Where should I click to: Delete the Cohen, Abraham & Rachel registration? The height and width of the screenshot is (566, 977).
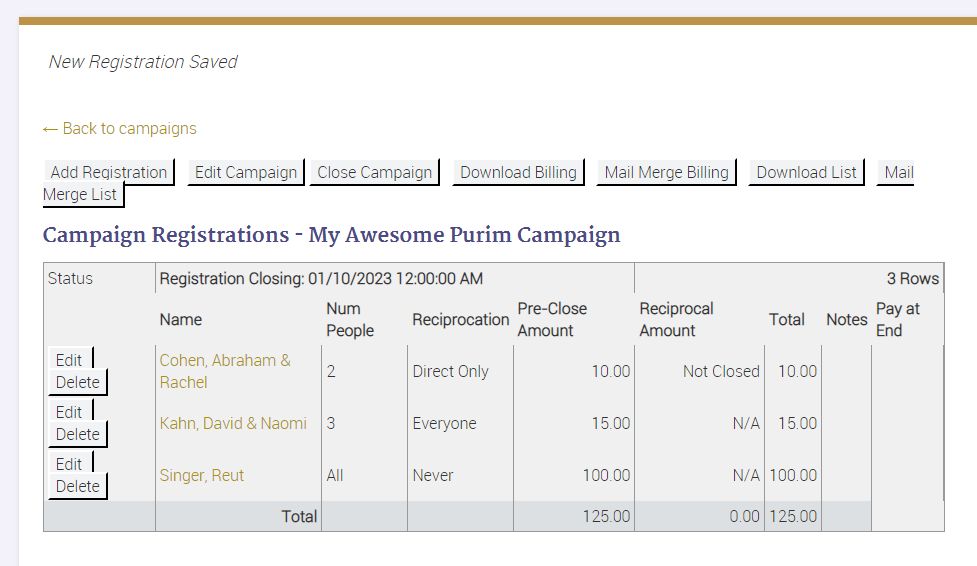(77, 382)
